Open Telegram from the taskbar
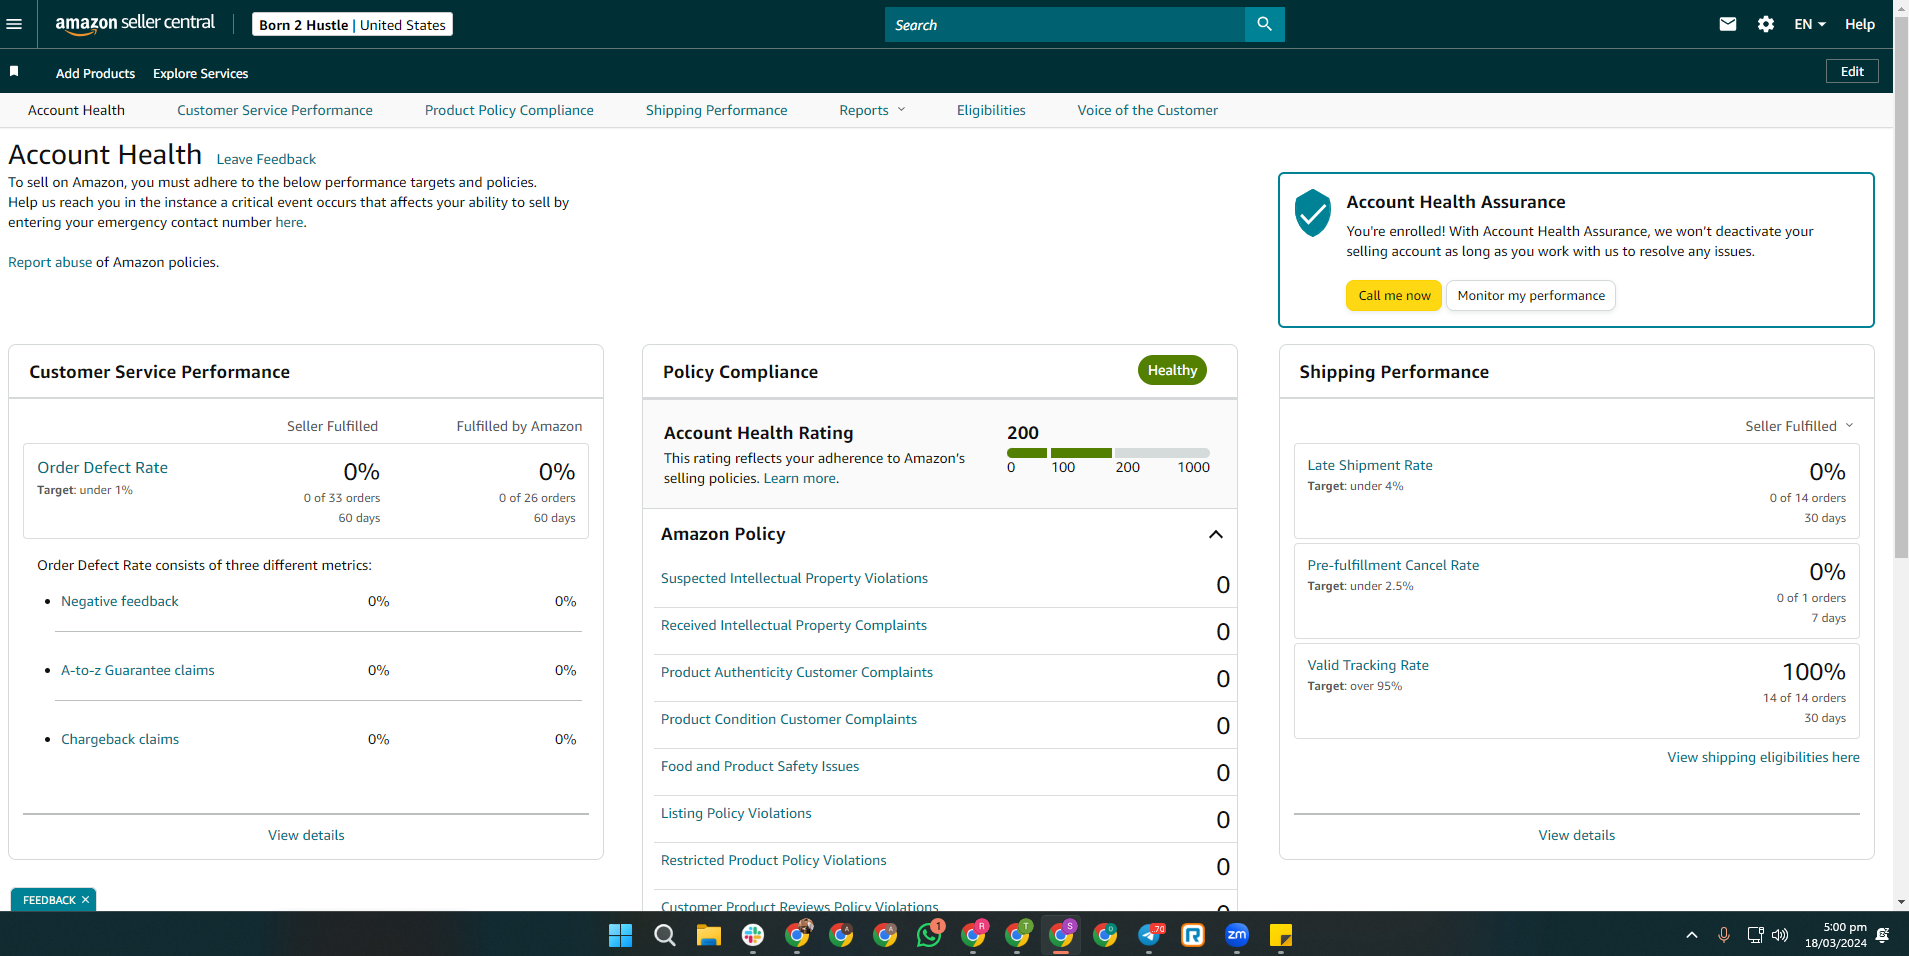Screen dimensions: 1909x956 1149,935
